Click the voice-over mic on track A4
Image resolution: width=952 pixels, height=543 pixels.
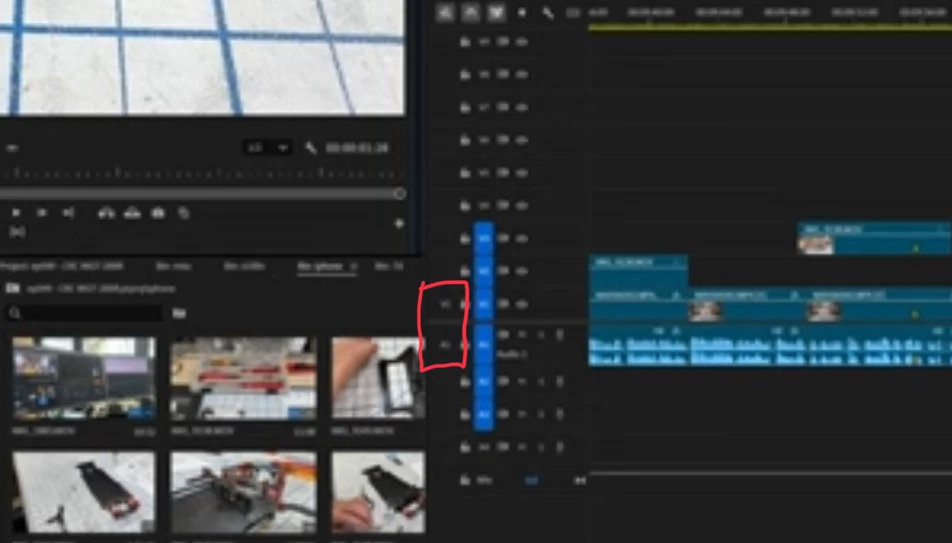click(x=559, y=447)
